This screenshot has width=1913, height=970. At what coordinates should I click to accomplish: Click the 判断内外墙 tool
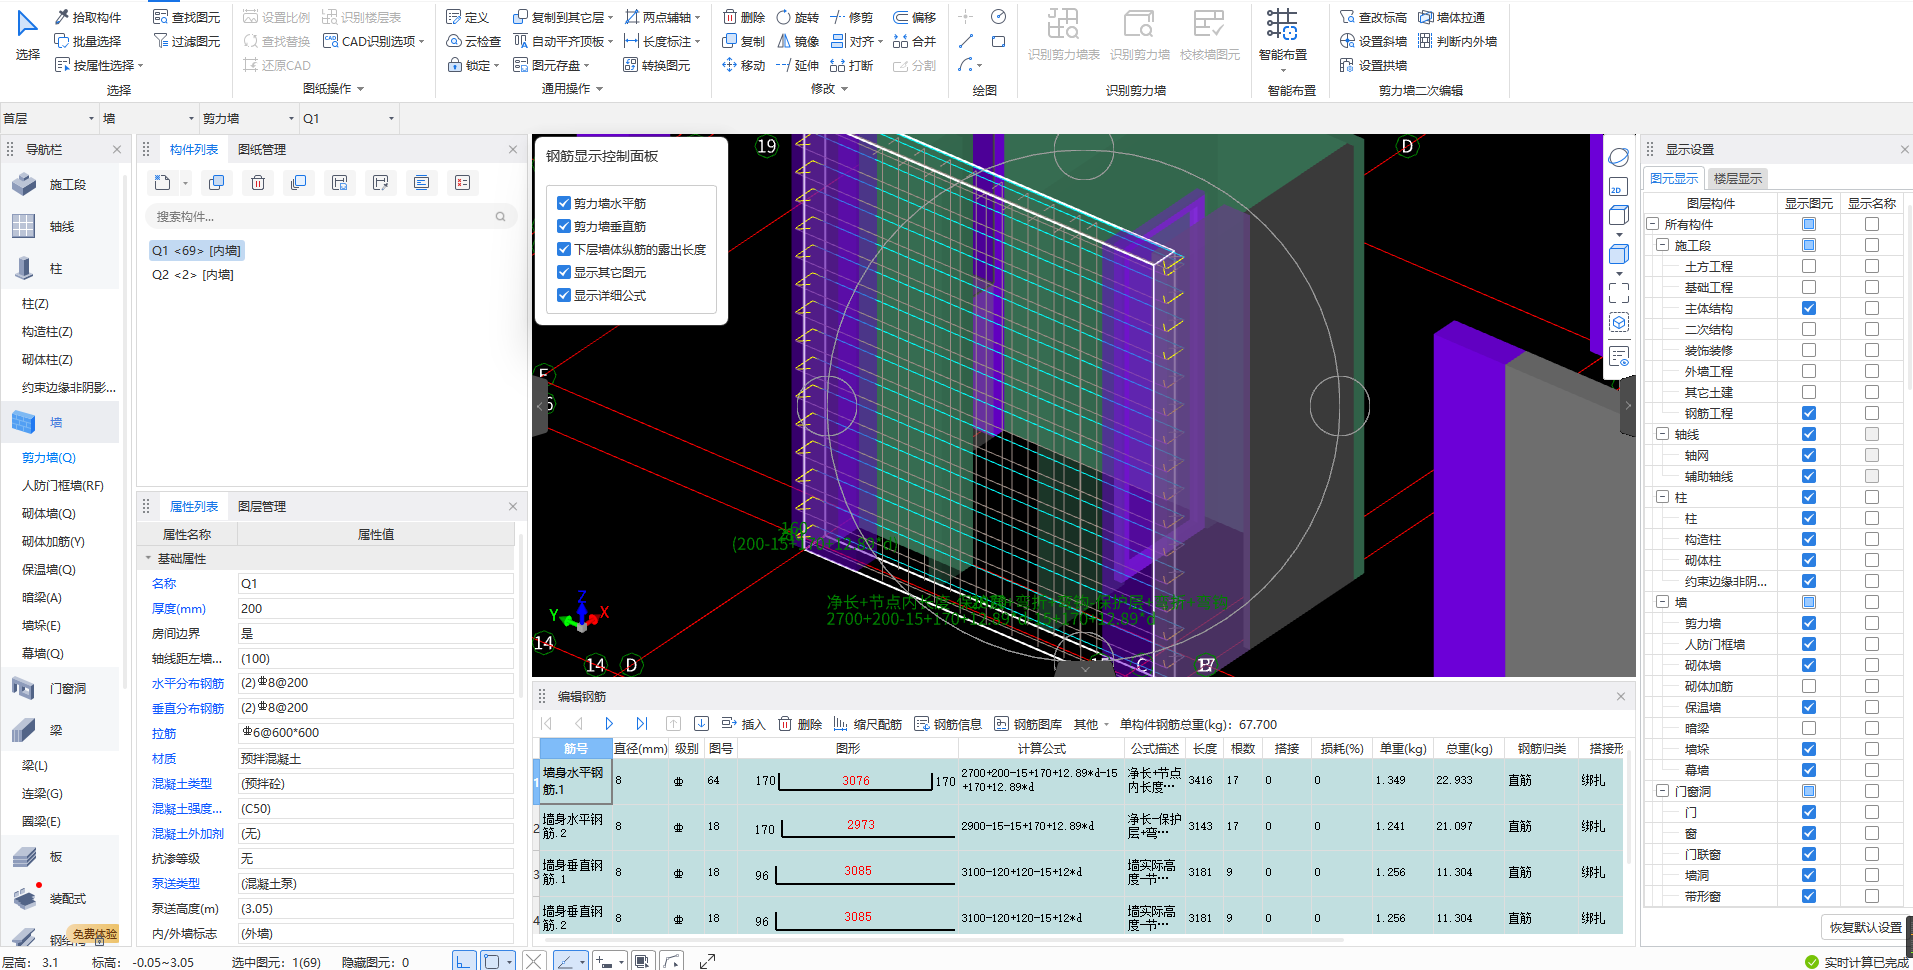(1457, 41)
